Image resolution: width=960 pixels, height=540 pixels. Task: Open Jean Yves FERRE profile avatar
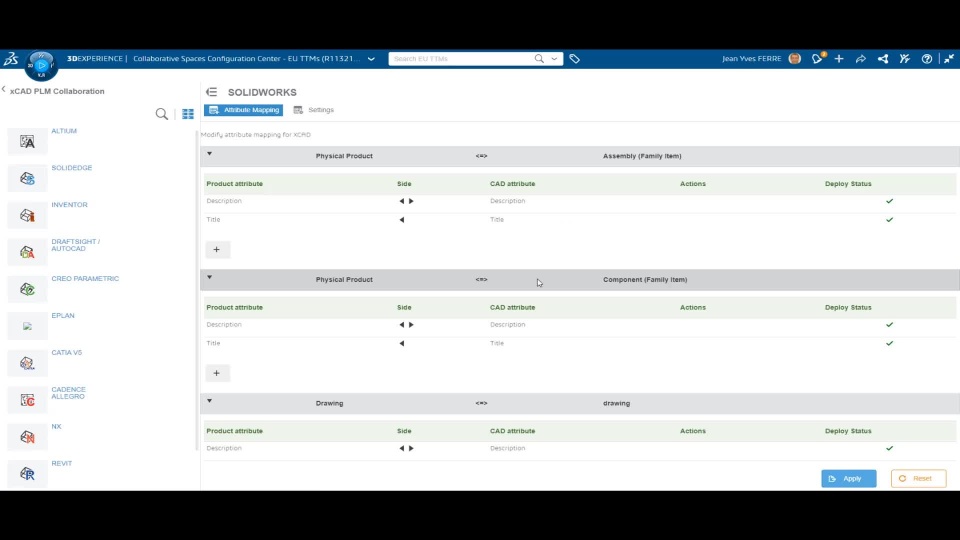pyautogui.click(x=795, y=59)
